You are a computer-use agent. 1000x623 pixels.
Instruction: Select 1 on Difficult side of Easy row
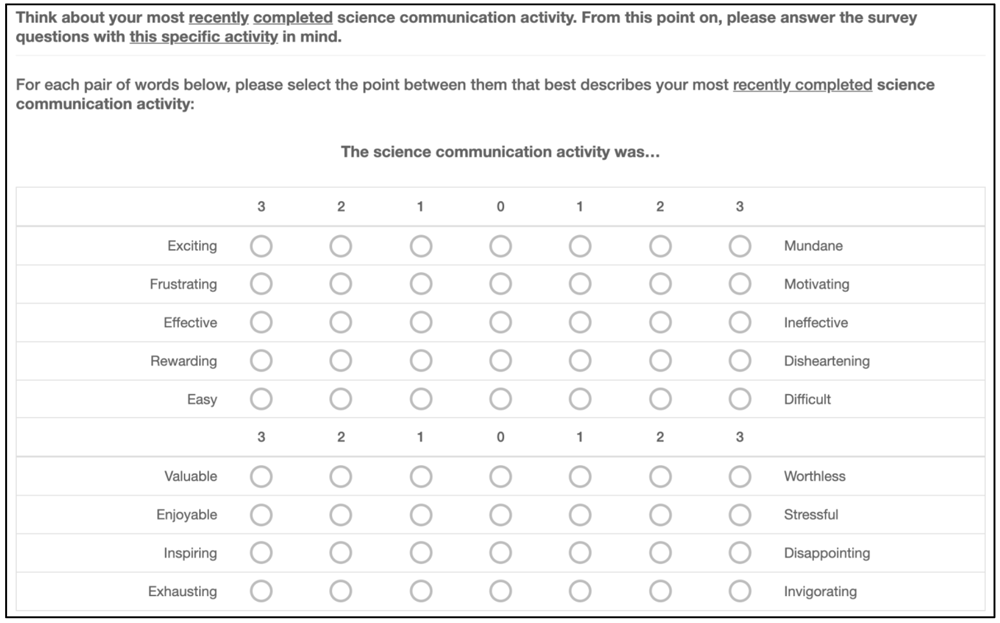pos(580,399)
